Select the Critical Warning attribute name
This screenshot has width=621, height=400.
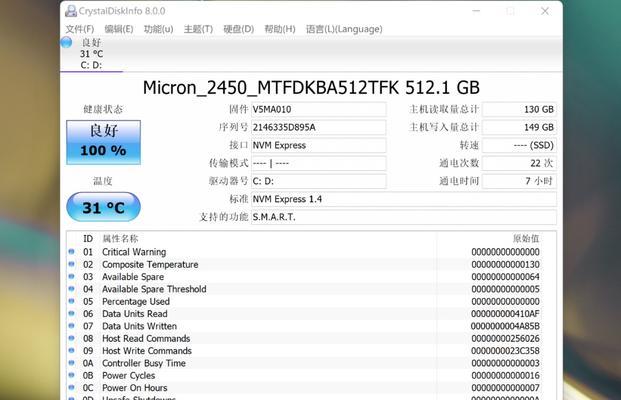(x=134, y=252)
